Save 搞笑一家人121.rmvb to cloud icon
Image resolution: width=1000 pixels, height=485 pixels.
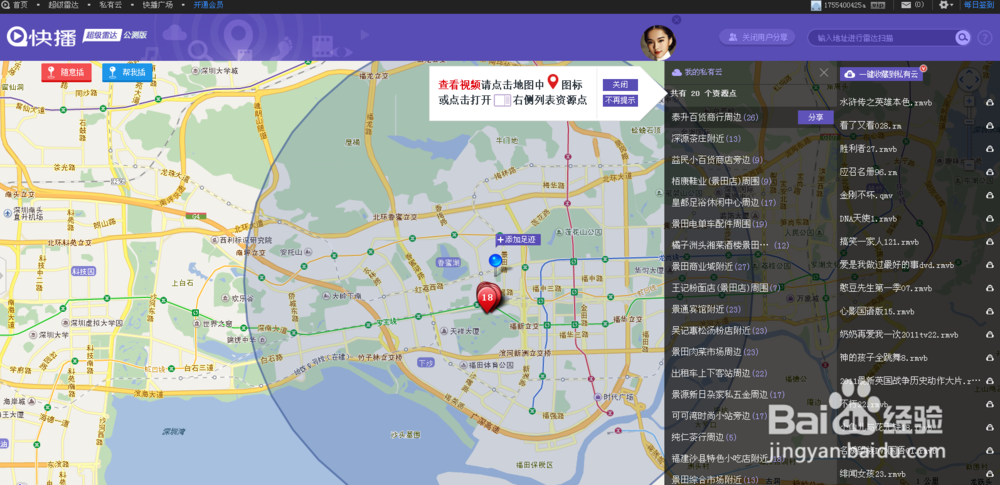990,242
